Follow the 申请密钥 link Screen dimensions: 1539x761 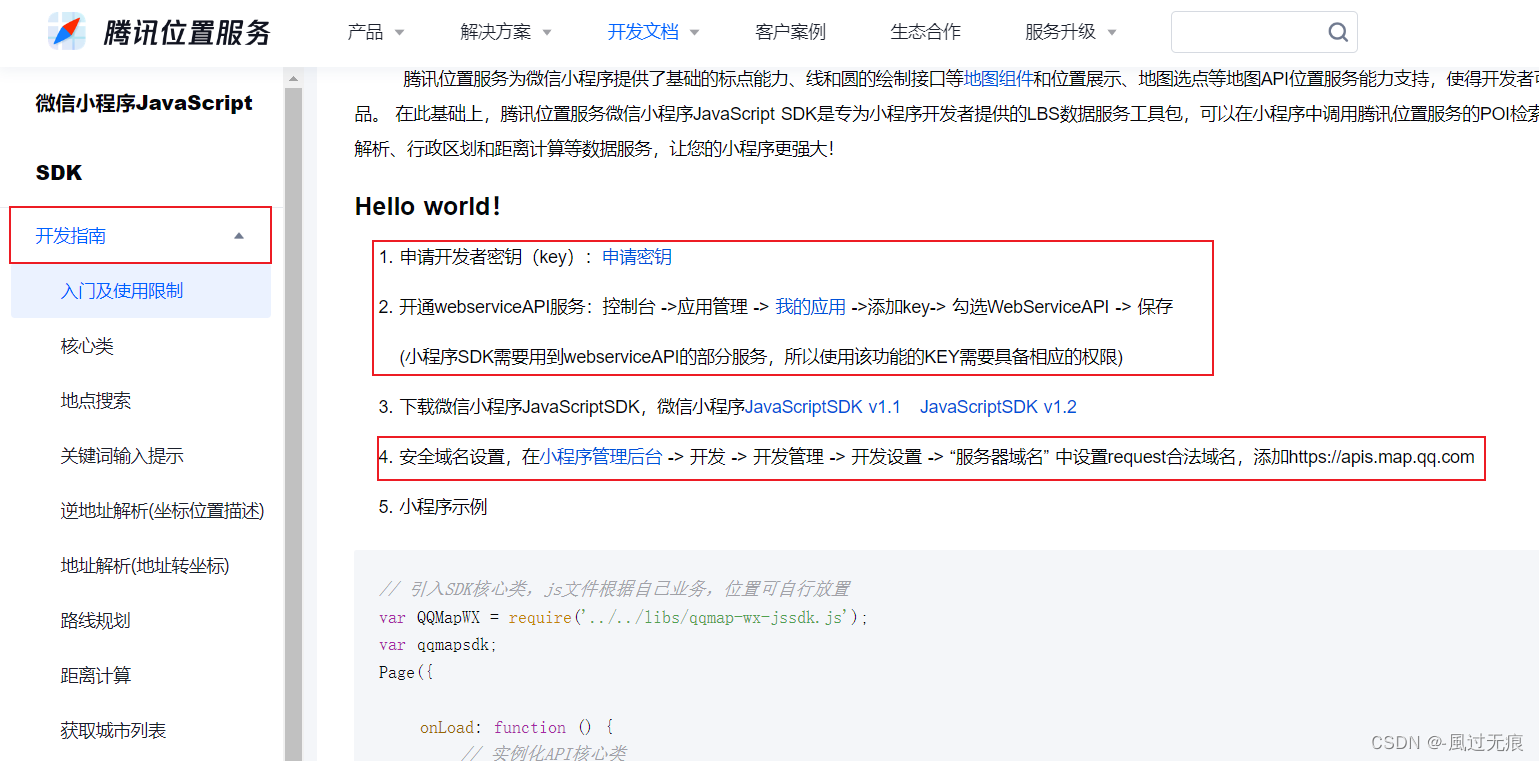pyautogui.click(x=637, y=257)
